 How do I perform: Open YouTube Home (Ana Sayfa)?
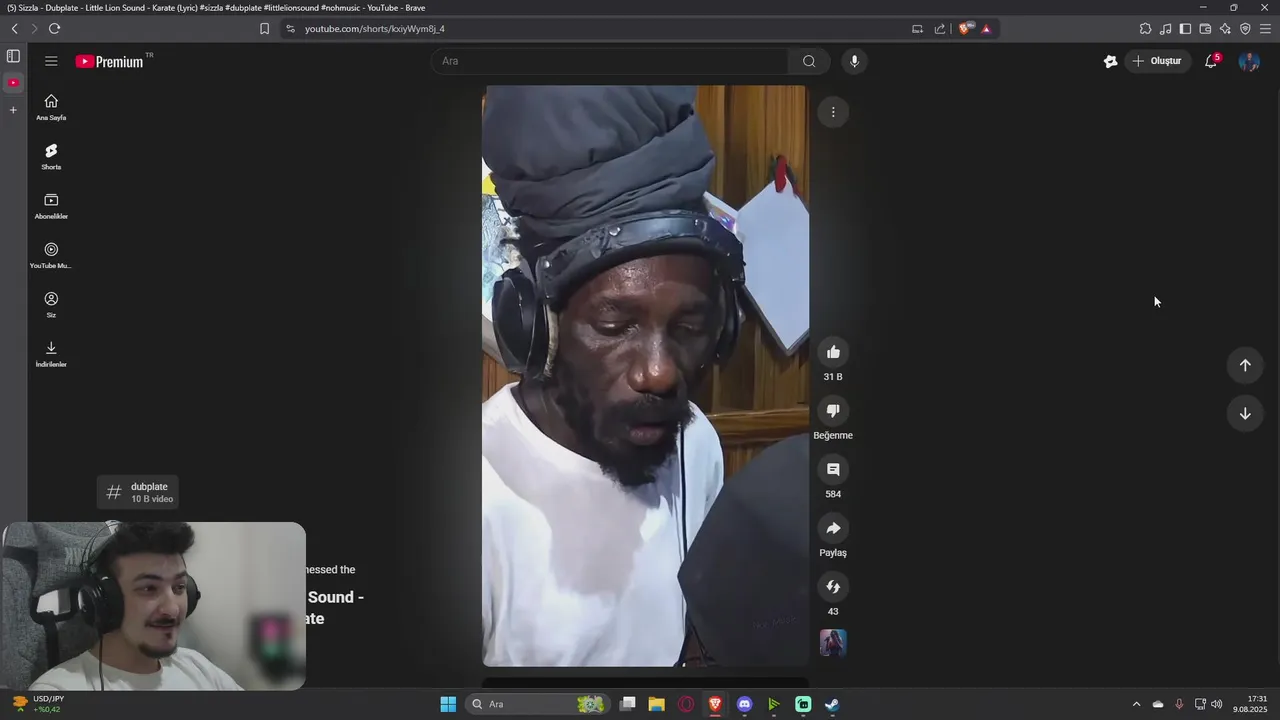[51, 107]
